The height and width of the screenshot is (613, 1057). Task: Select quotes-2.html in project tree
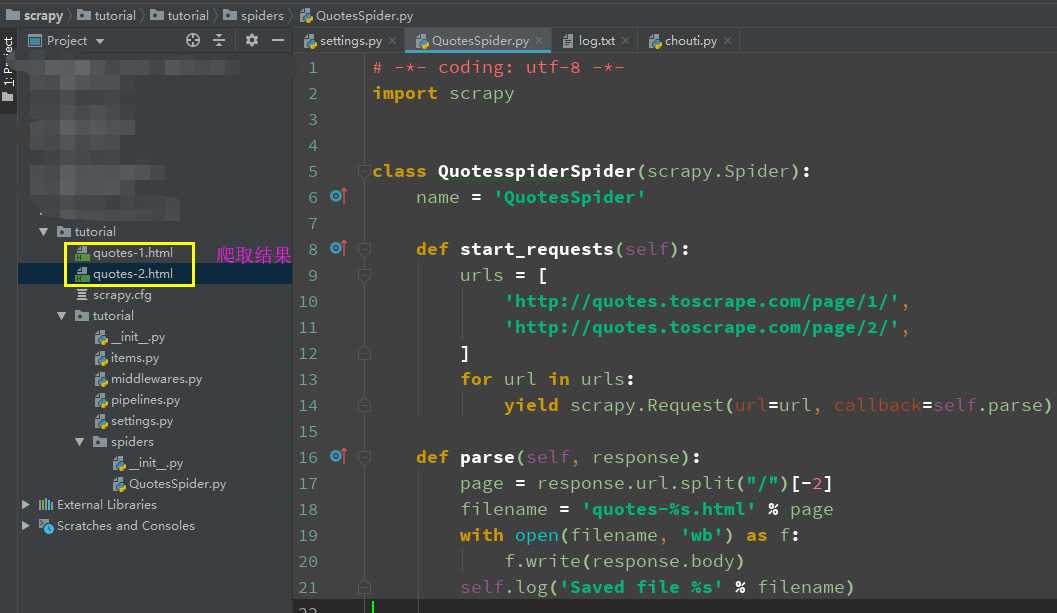(x=133, y=274)
